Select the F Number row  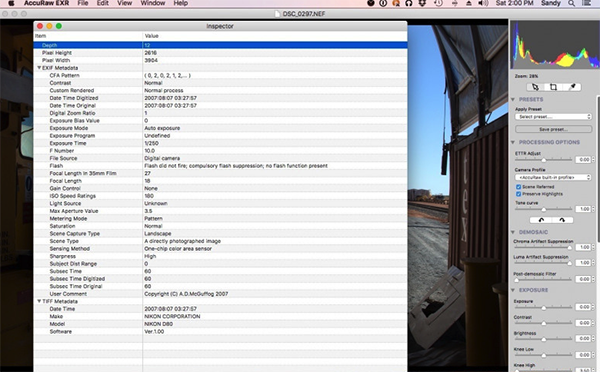220,151
